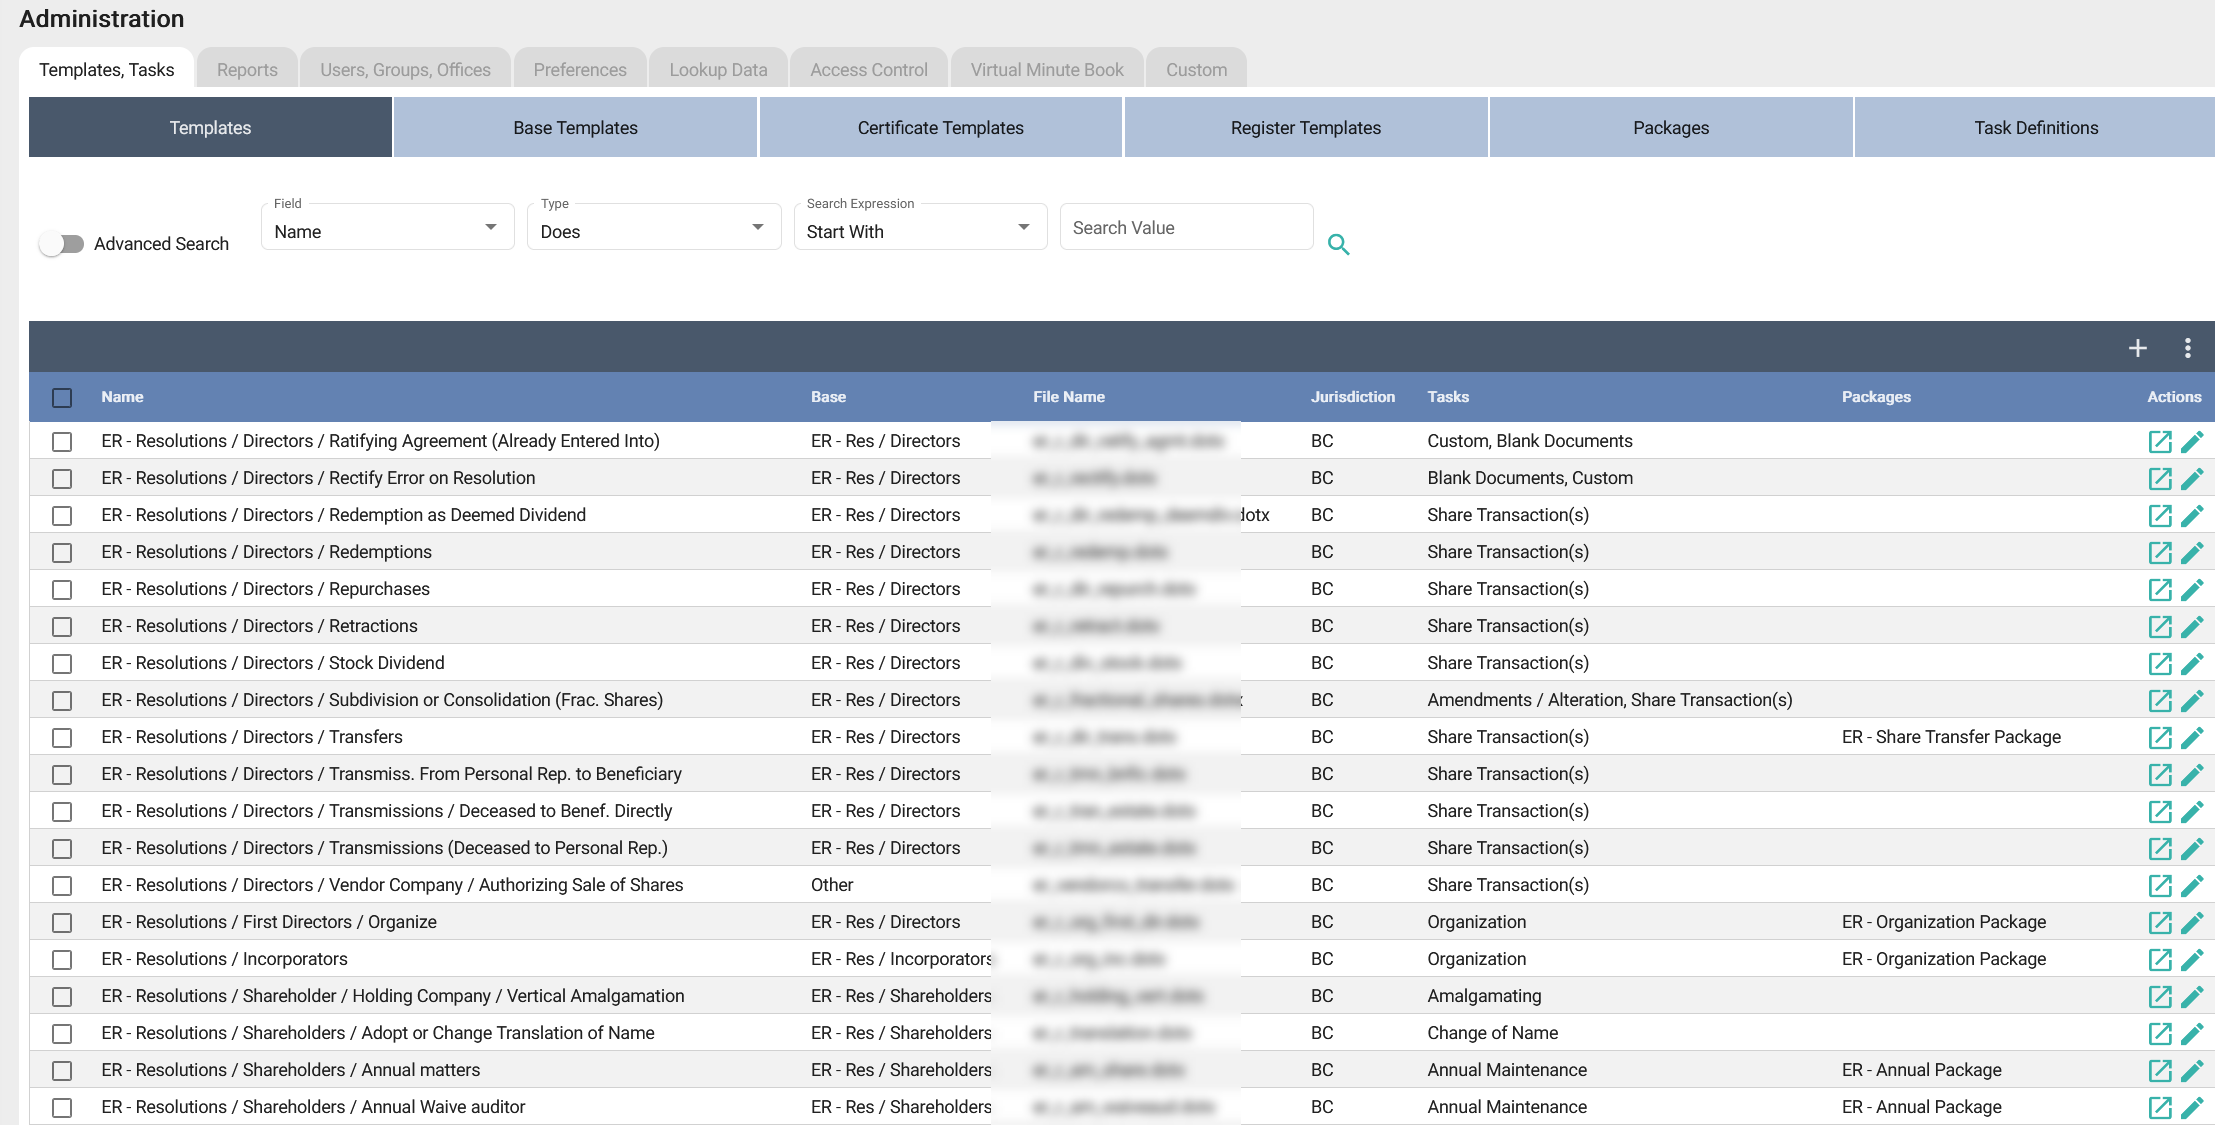Open the Field dropdown set to Name
This screenshot has width=2215, height=1125.
pos(387,230)
